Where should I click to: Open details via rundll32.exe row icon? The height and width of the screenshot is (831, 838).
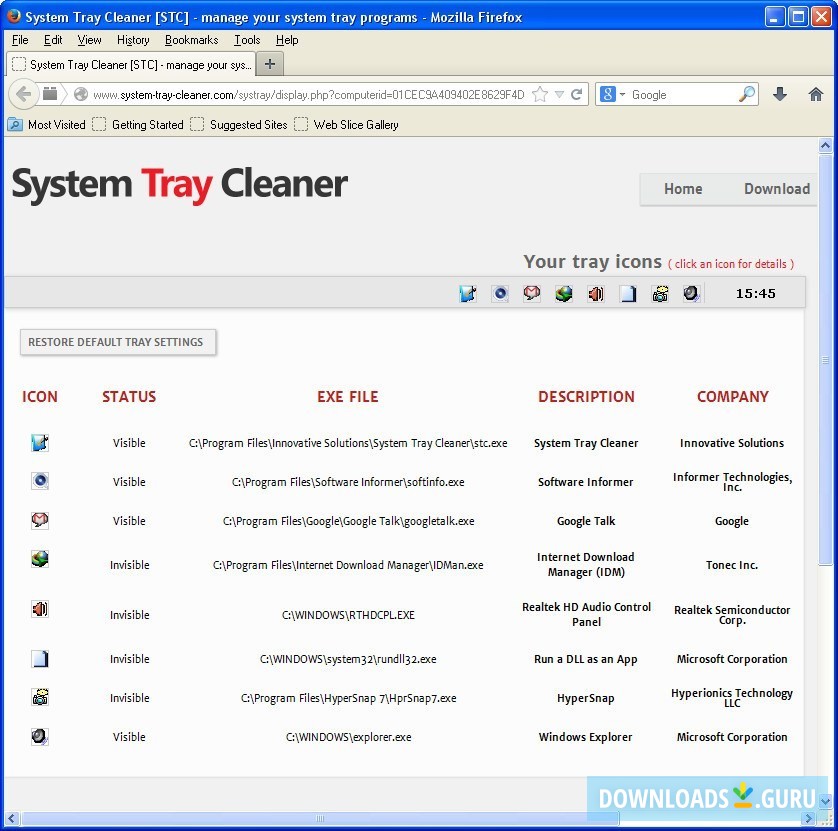pyautogui.click(x=40, y=658)
